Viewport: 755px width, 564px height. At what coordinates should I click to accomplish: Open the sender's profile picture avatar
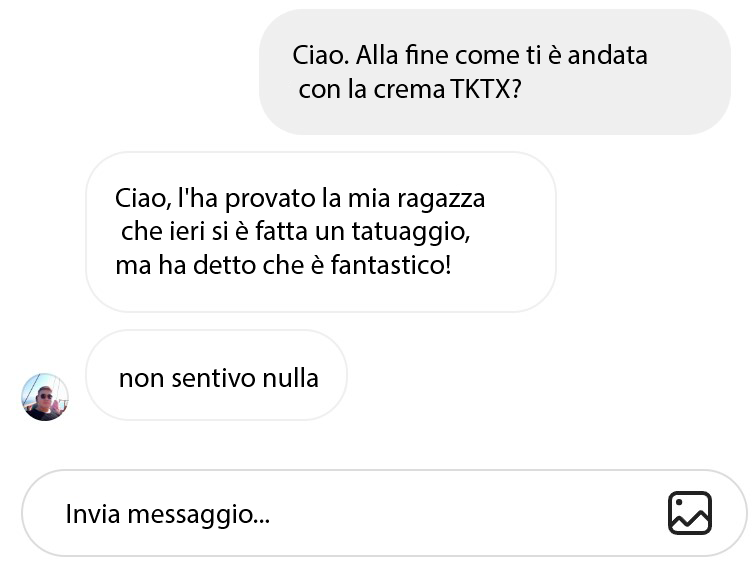[x=45, y=397]
